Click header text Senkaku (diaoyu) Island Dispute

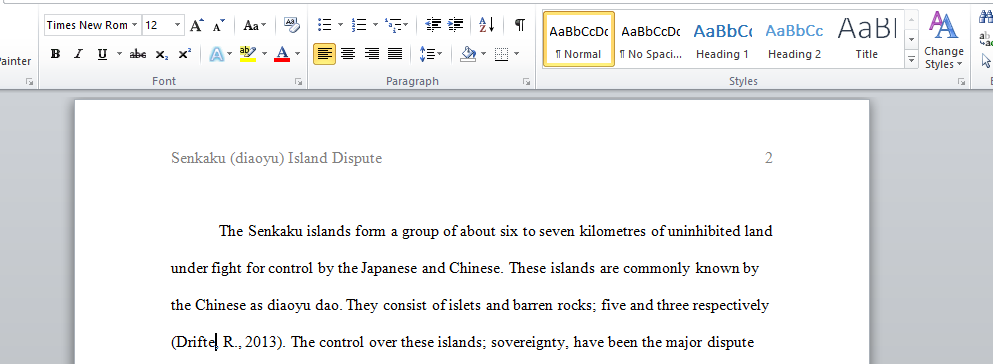pyautogui.click(x=276, y=158)
